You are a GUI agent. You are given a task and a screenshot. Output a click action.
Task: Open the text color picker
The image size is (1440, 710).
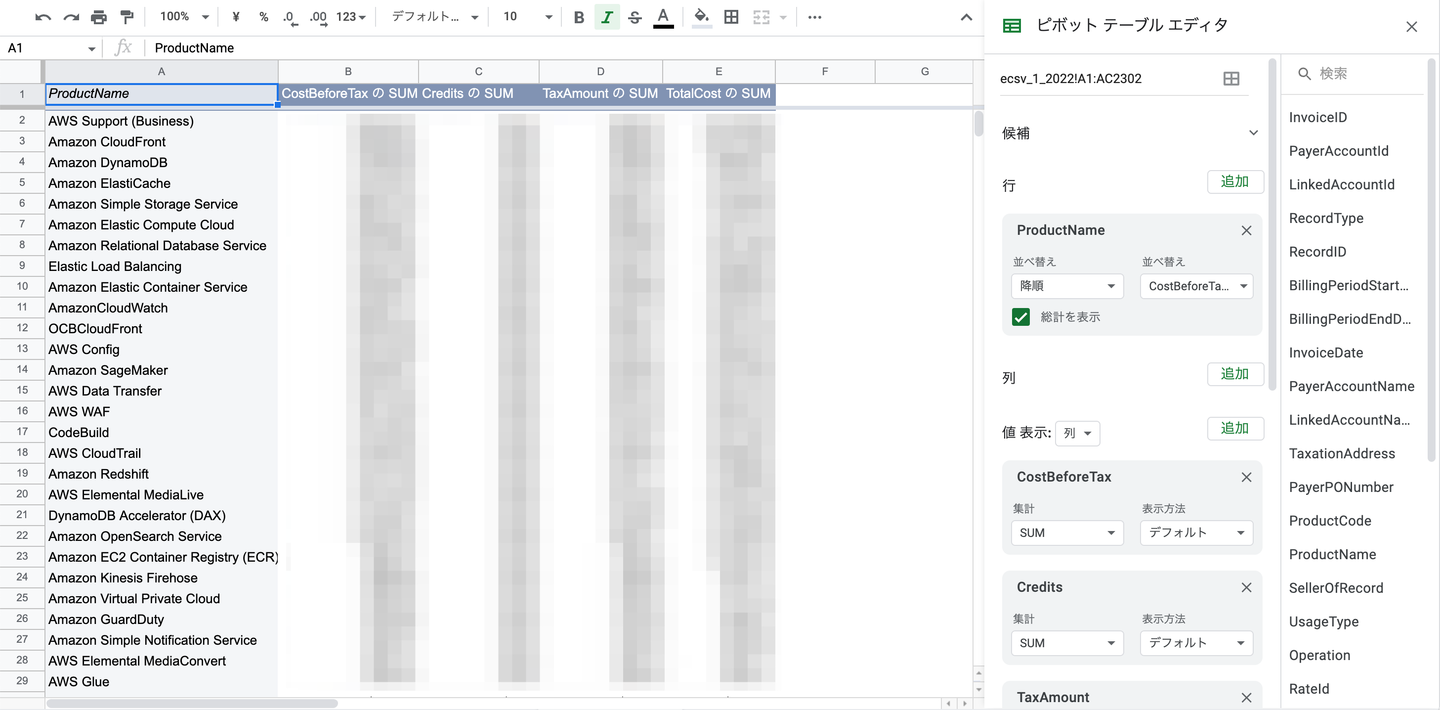[x=664, y=17]
